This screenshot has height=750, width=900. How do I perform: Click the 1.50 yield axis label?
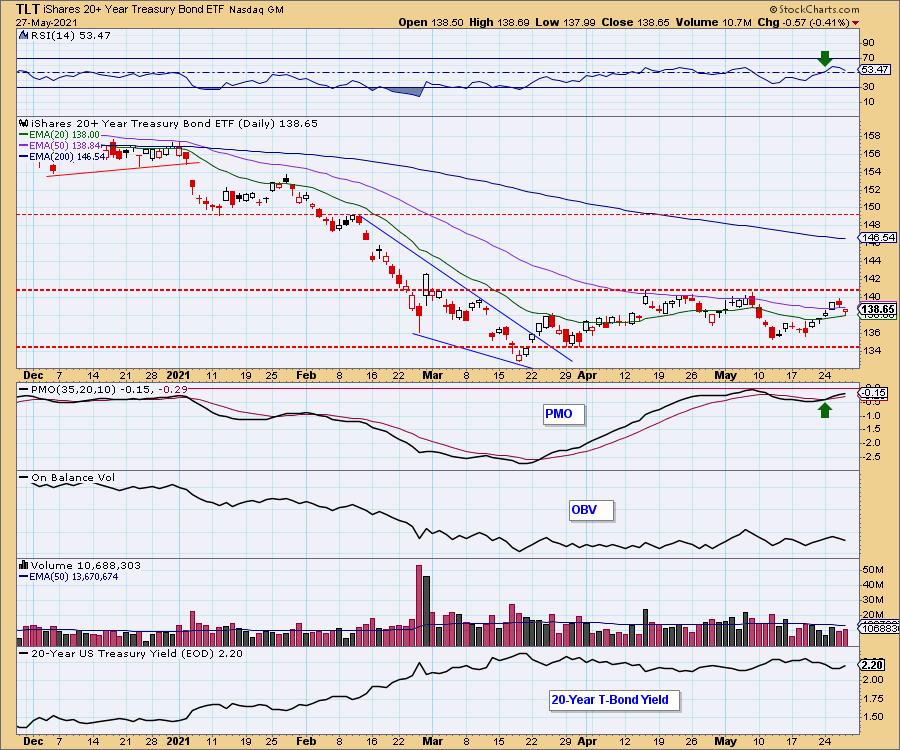point(872,717)
